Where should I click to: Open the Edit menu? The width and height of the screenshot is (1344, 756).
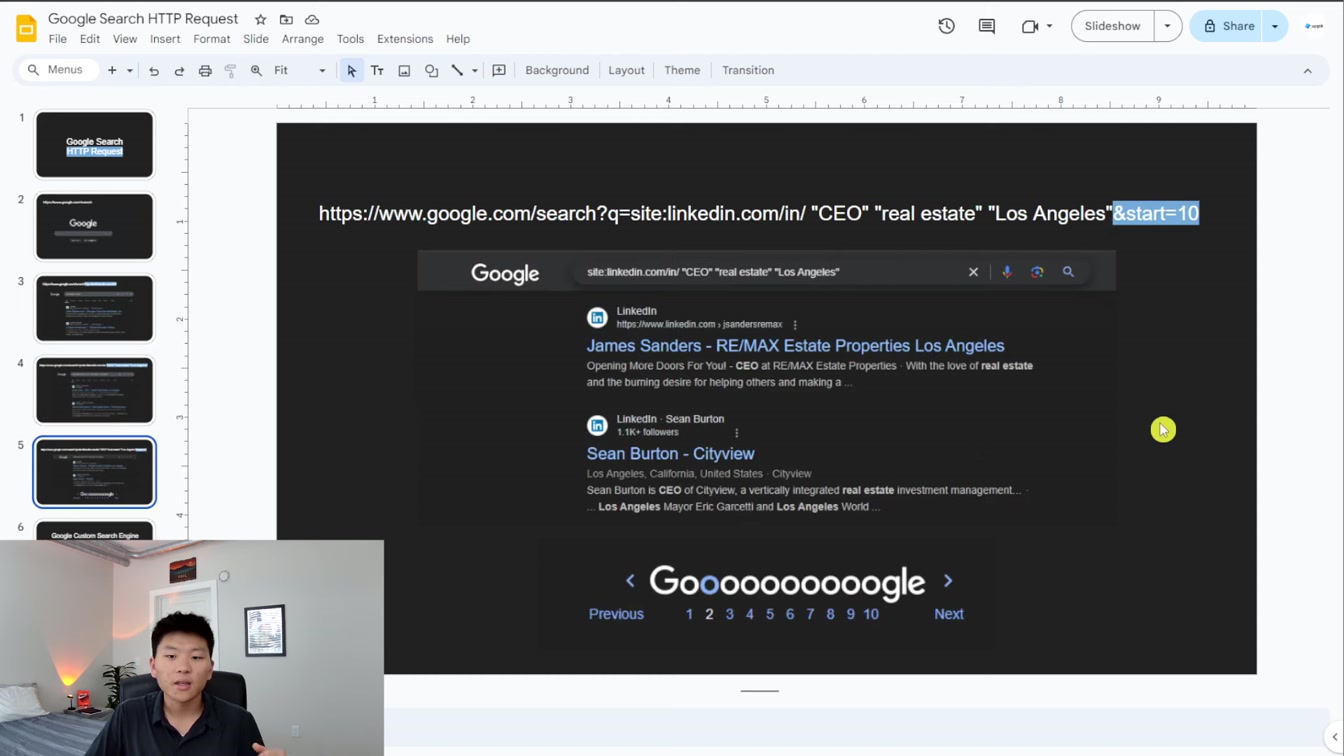(90, 39)
